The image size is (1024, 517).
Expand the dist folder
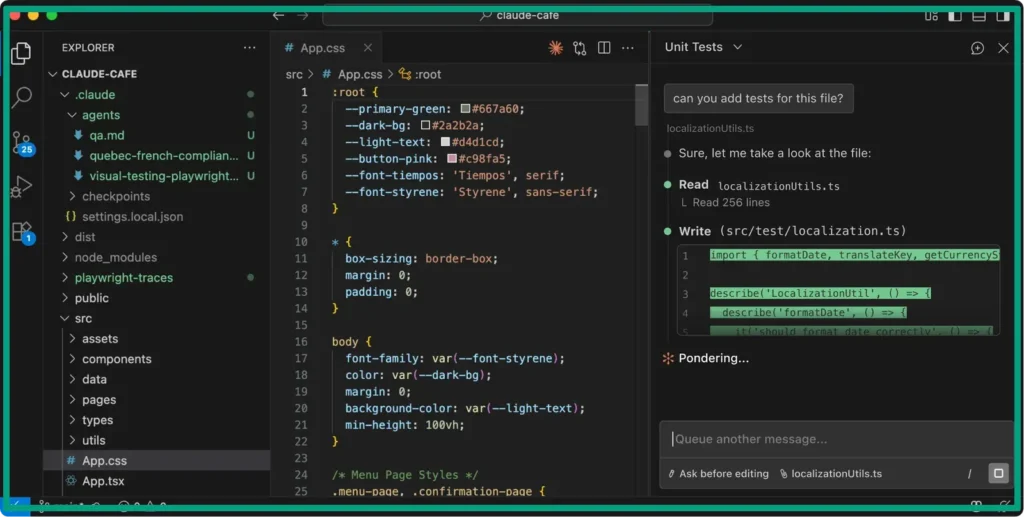point(65,237)
